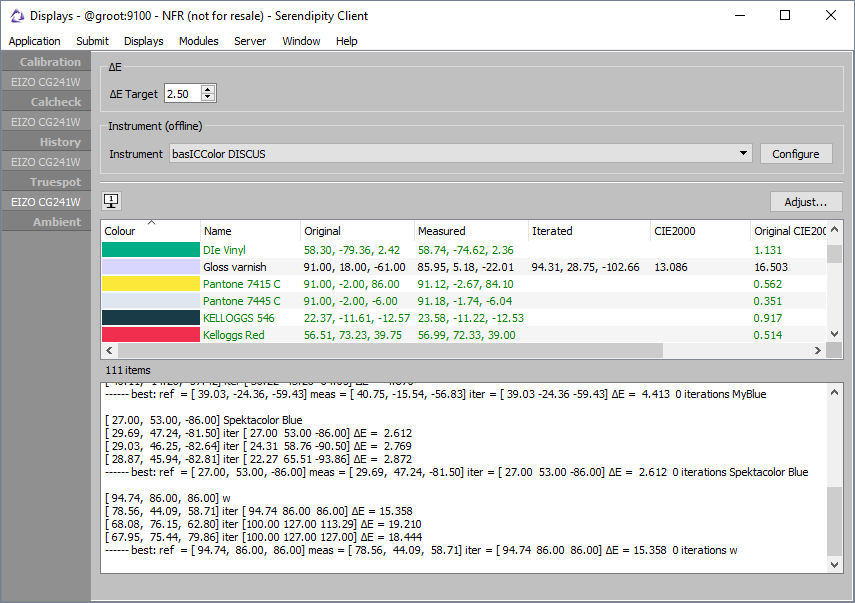Open the Help menu

pos(346,41)
